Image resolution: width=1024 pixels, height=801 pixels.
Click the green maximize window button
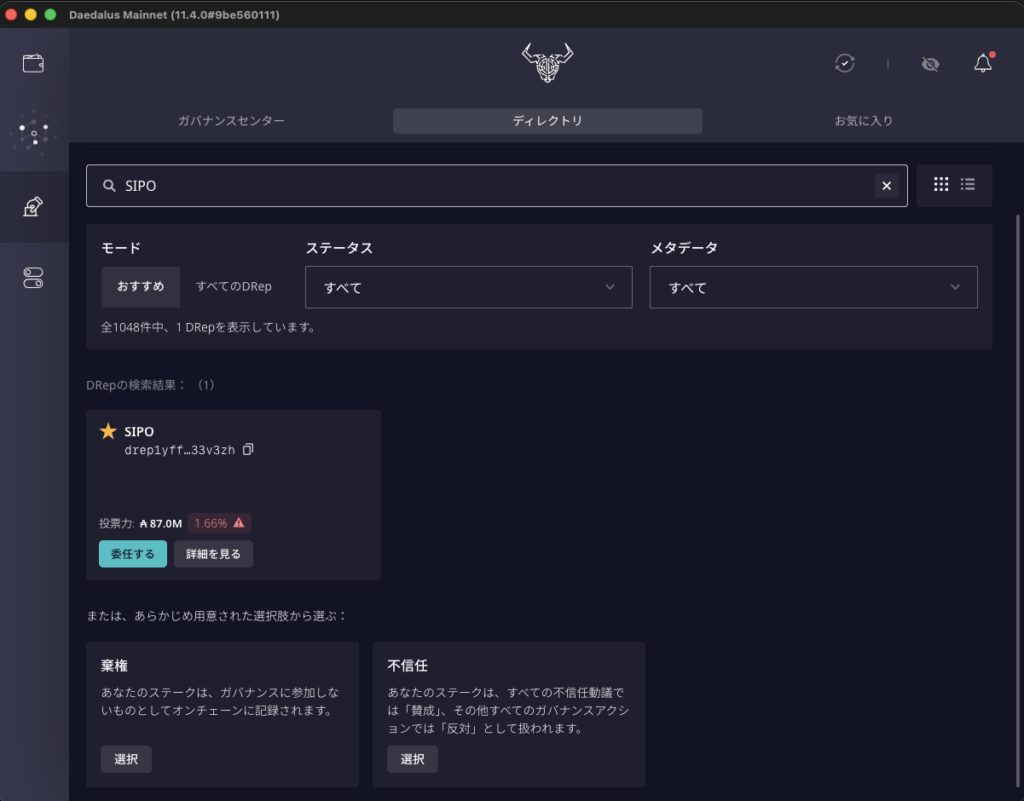(50, 14)
